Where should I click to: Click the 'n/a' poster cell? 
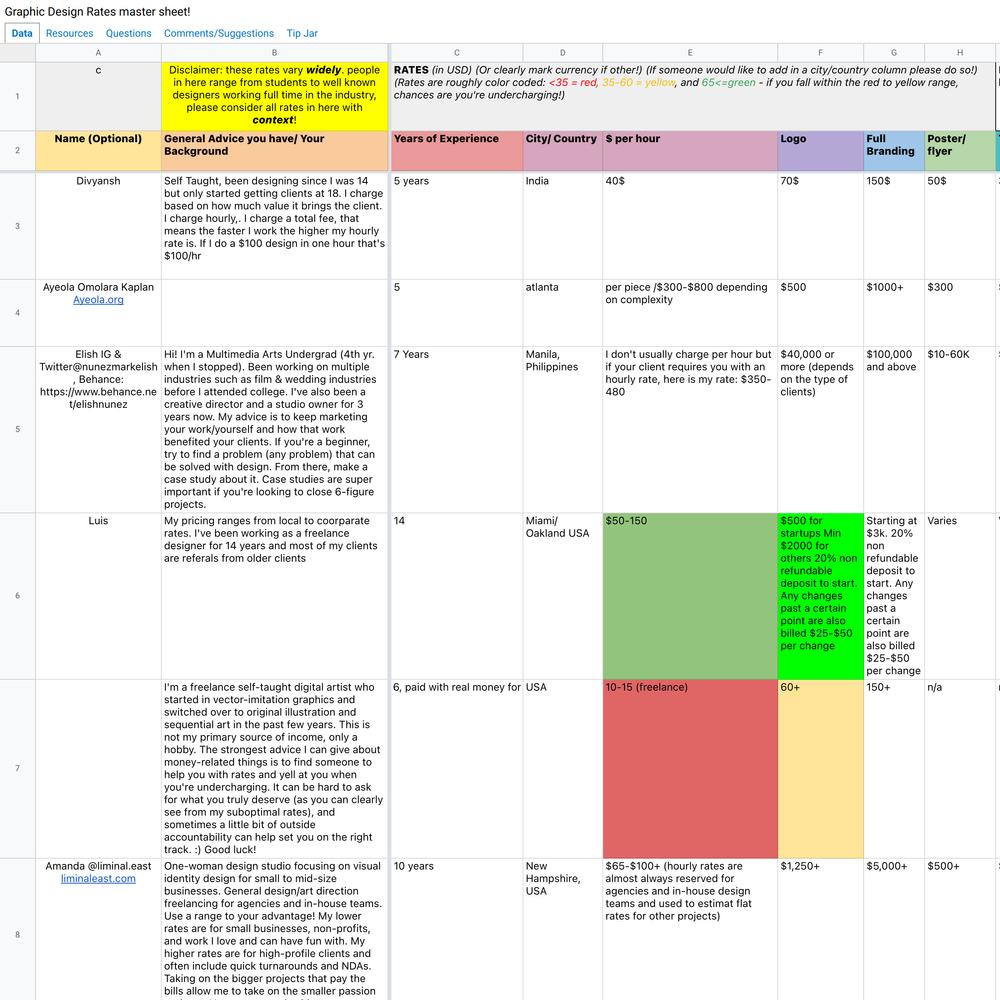(960, 768)
